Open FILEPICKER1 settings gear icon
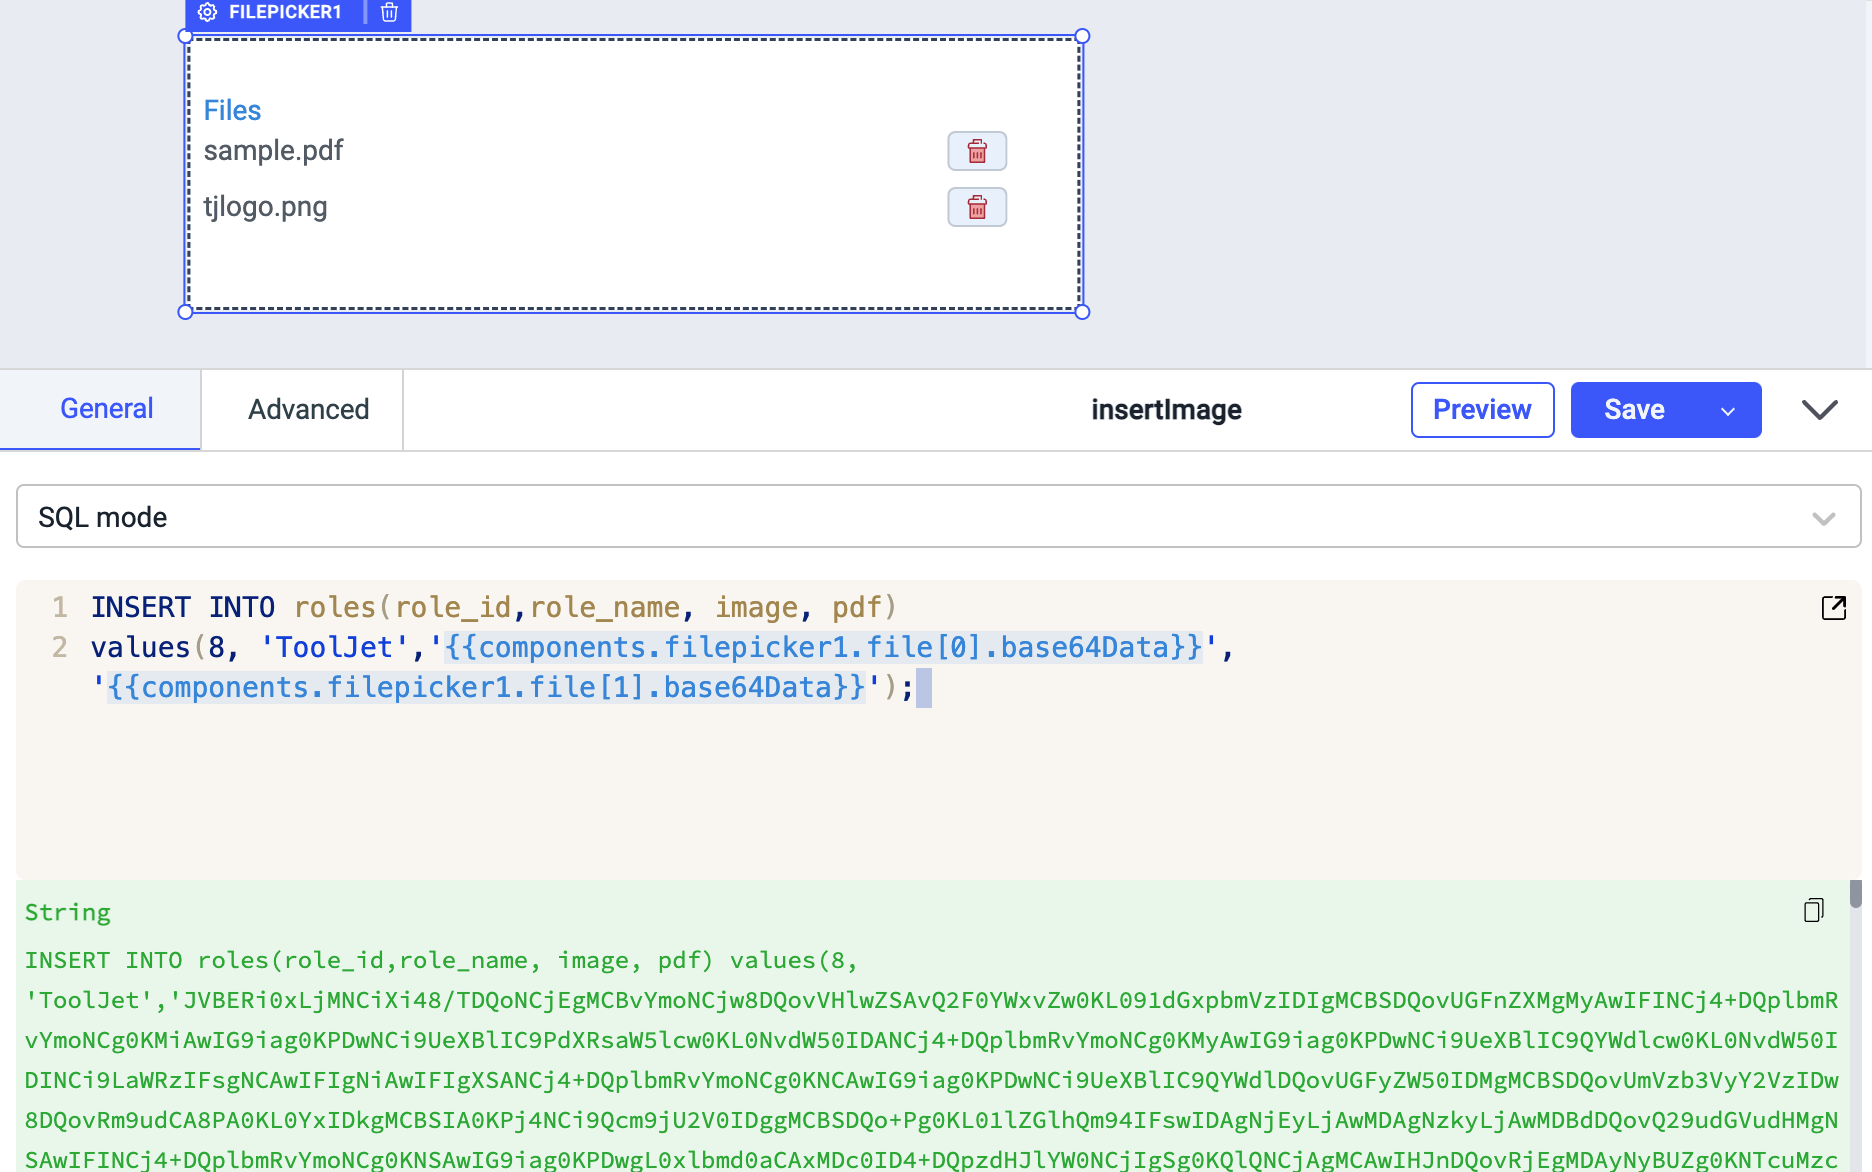 (x=207, y=12)
